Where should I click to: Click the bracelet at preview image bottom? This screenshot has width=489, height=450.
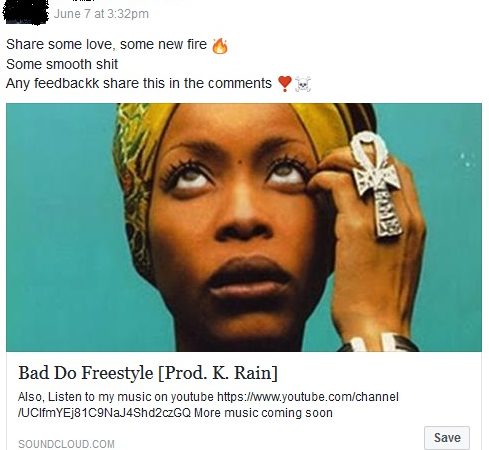(378, 342)
